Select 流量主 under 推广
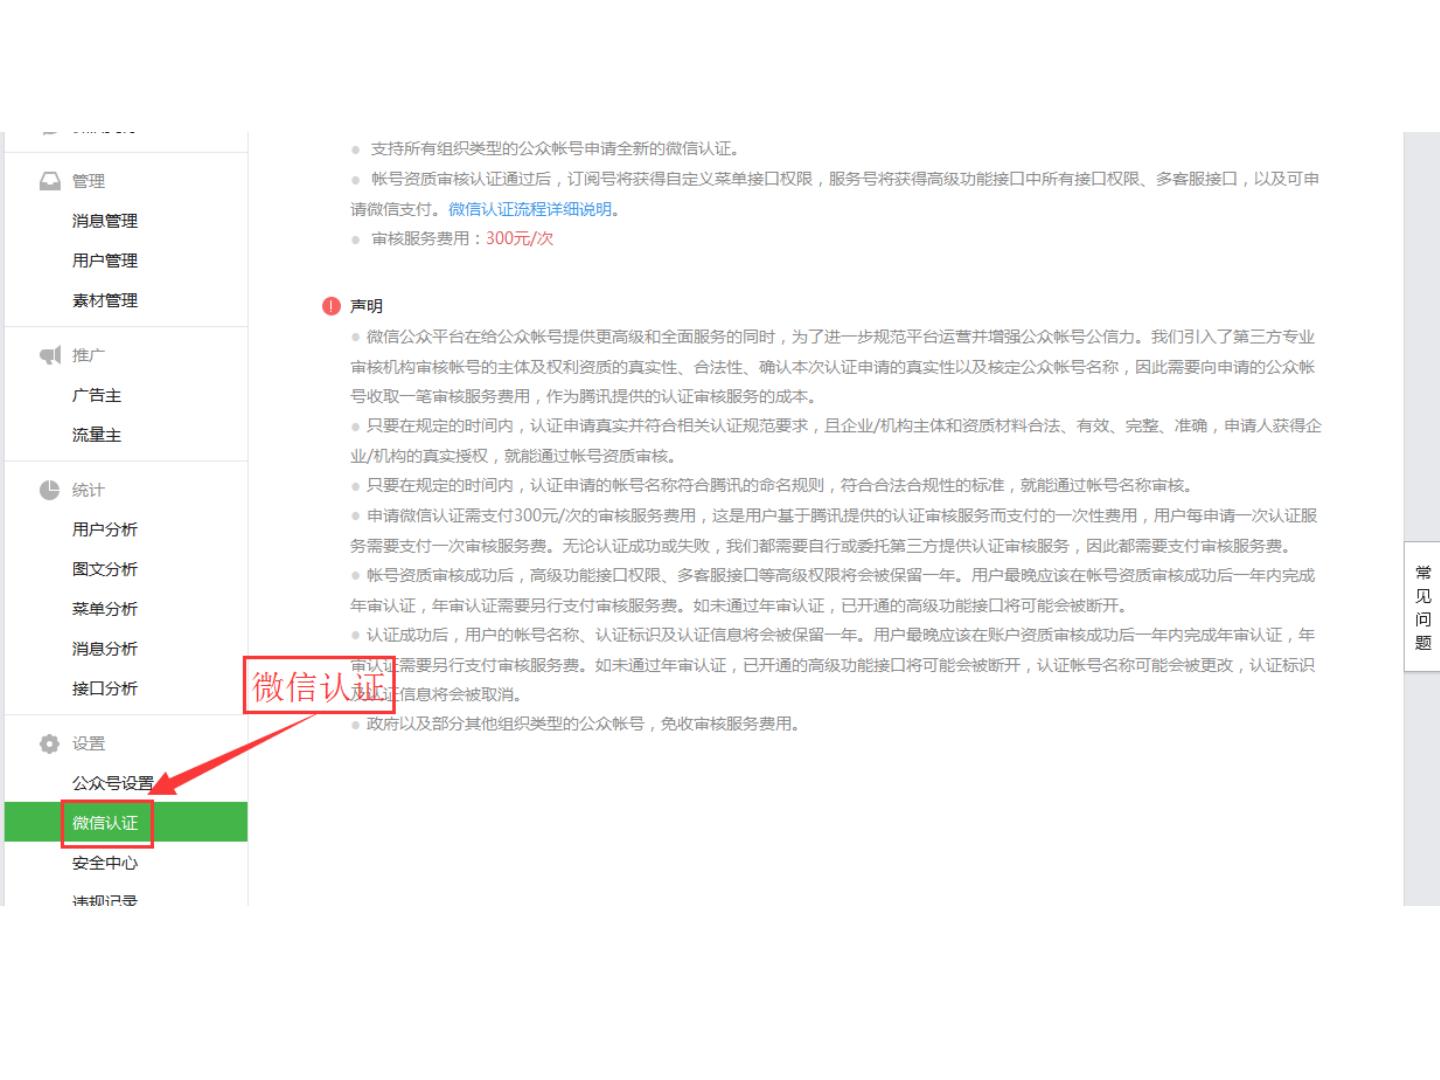This screenshot has height=1080, width=1440. pyautogui.click(x=97, y=435)
